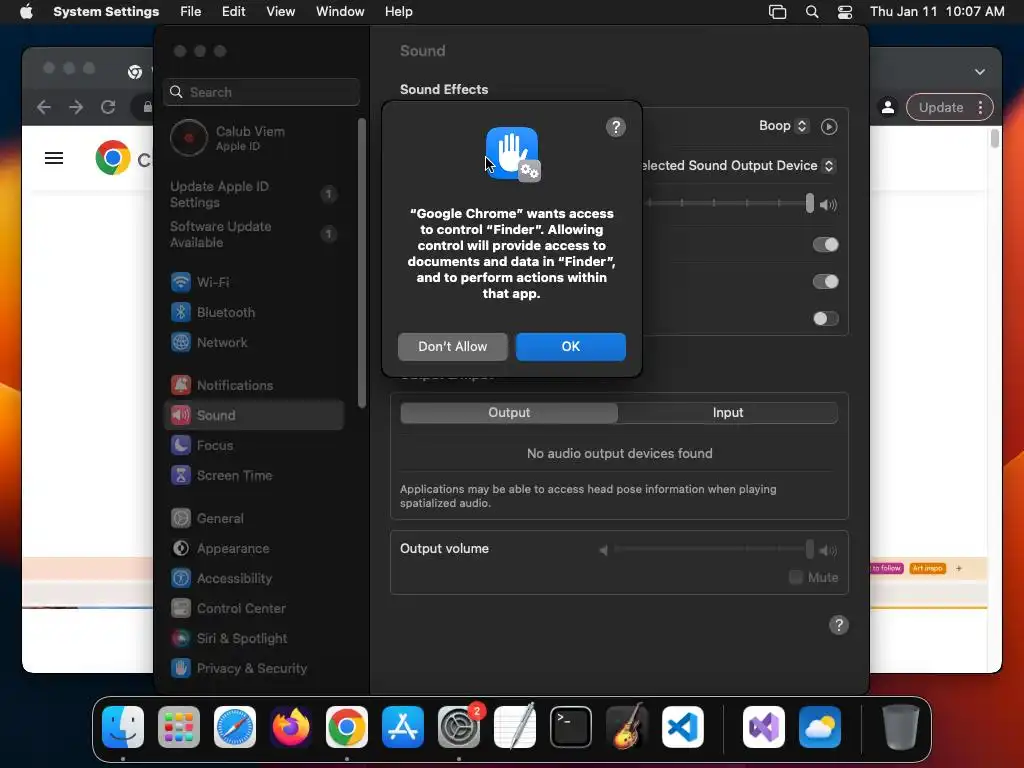
Task: Turn off the second Sound Effects switch
Action: coord(825,281)
